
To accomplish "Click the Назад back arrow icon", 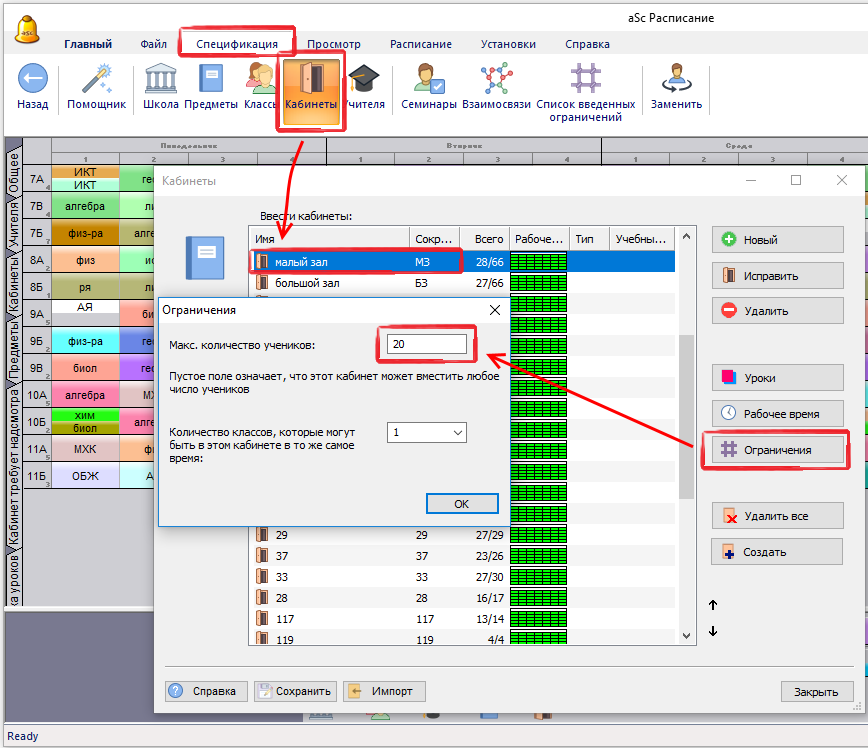I will tap(33, 80).
